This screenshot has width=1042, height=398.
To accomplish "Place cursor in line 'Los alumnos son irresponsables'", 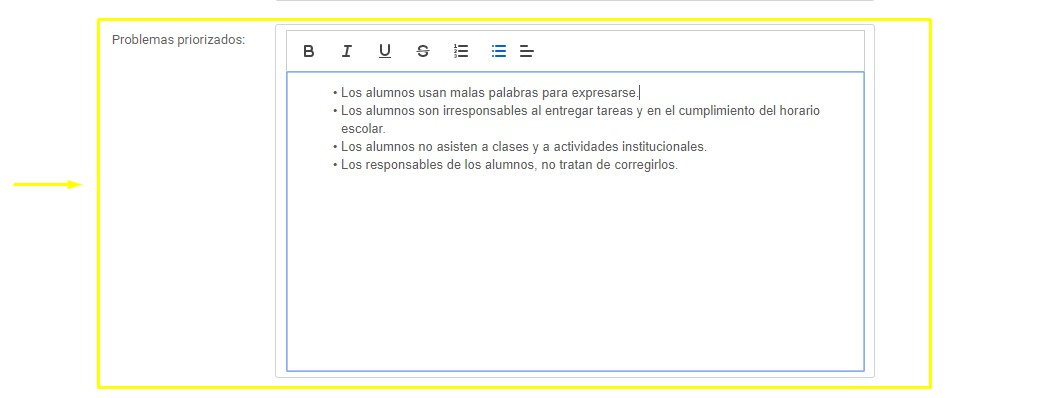I will point(580,111).
